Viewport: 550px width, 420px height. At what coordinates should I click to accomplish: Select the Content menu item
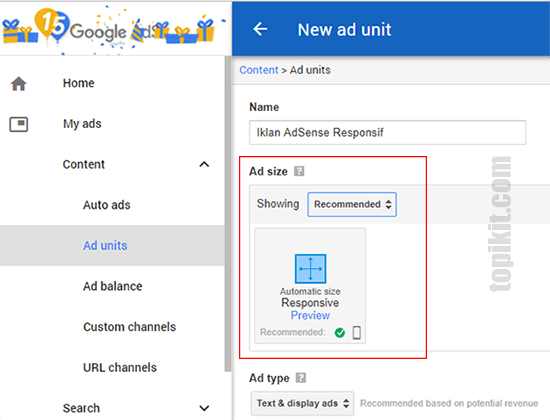click(x=83, y=164)
